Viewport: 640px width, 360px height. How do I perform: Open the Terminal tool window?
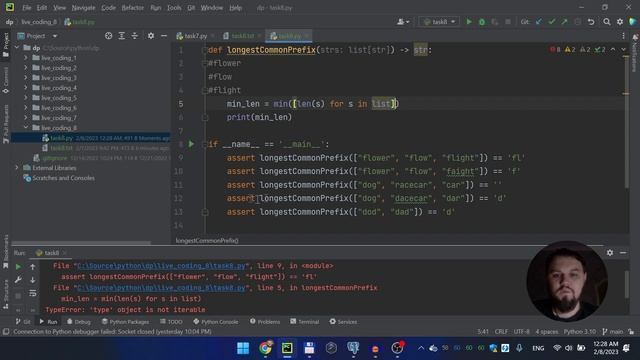click(304, 322)
